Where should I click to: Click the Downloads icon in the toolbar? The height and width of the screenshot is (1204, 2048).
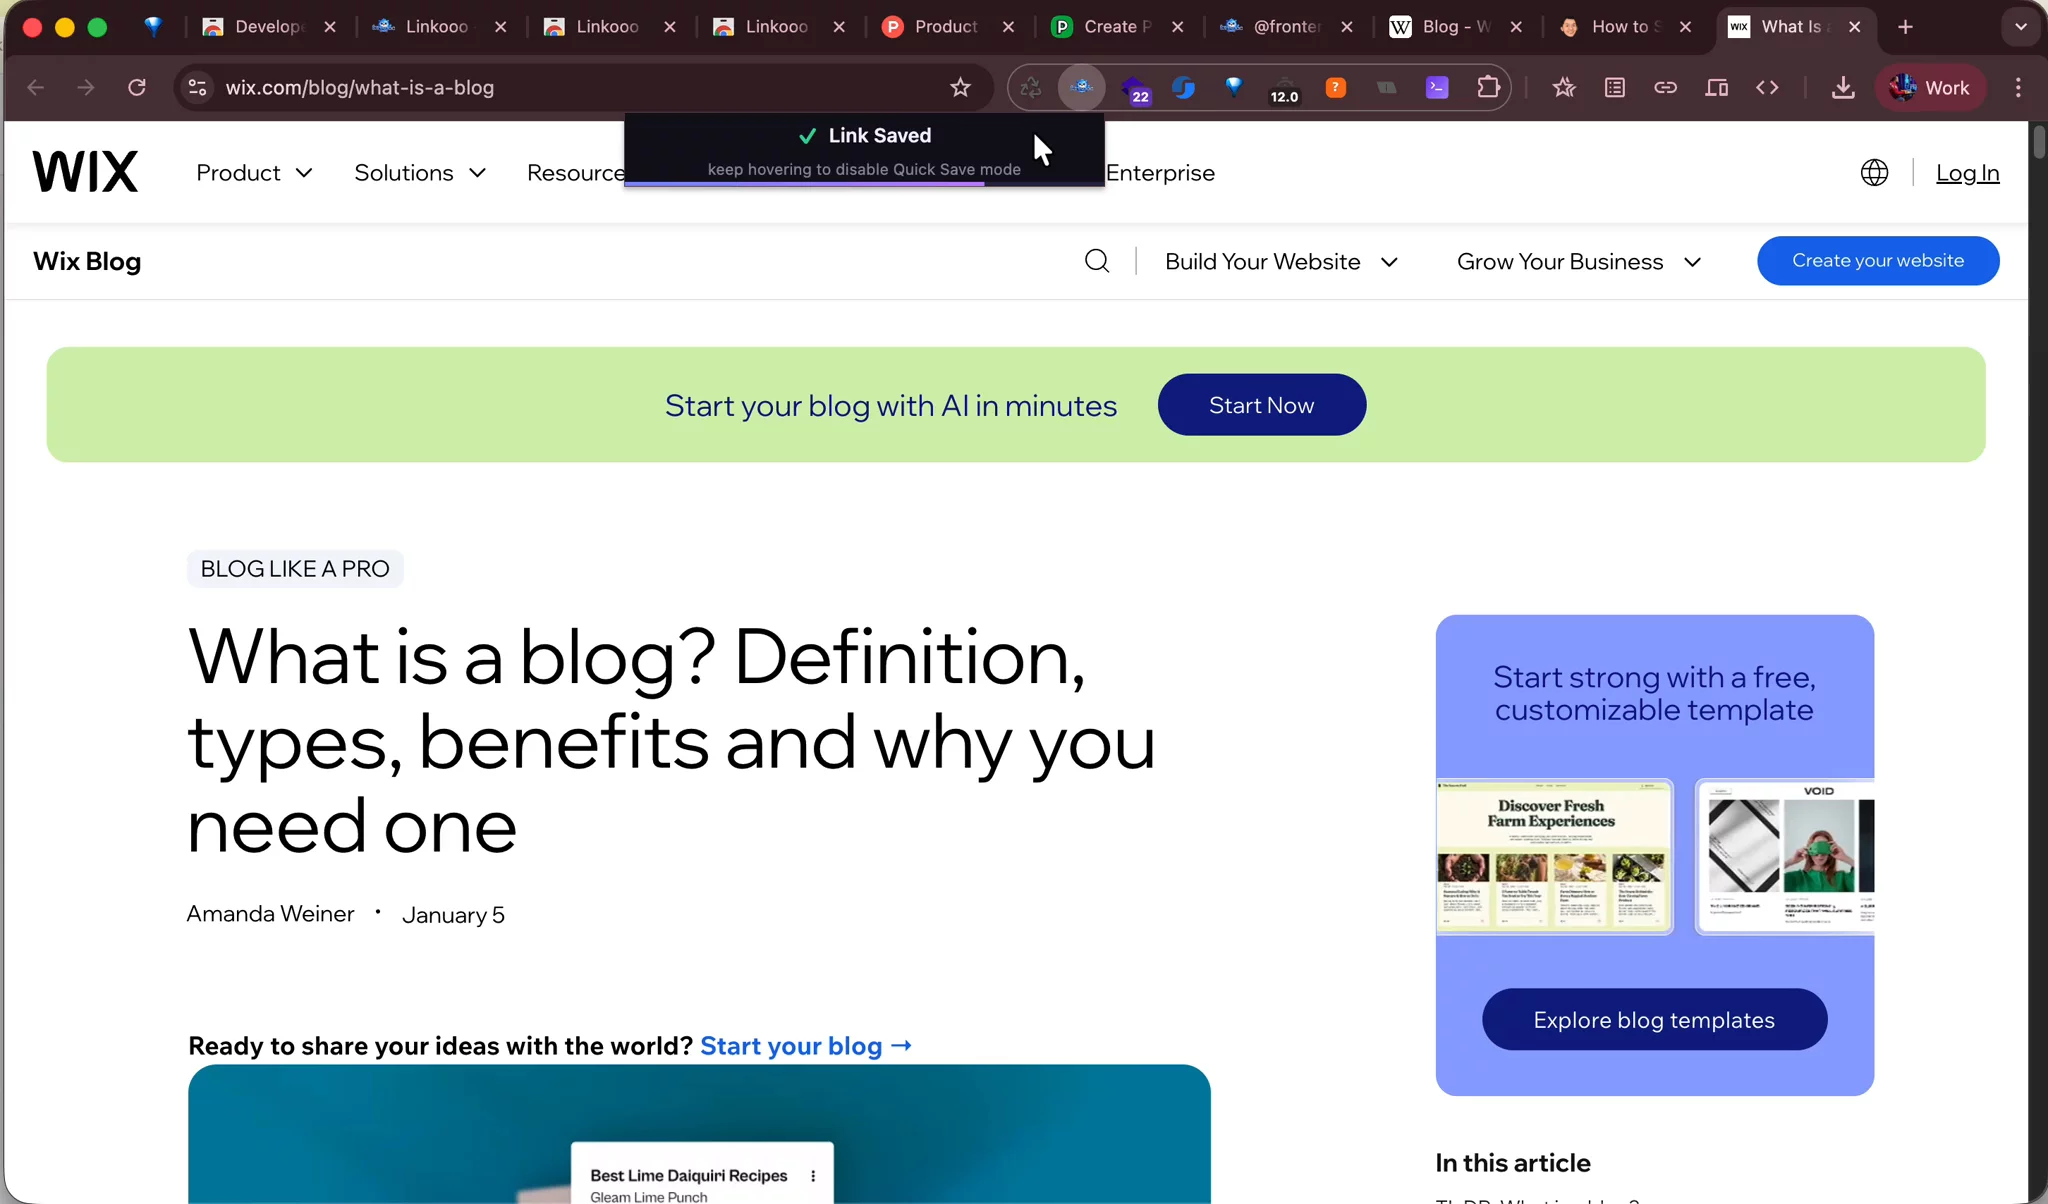pos(1843,88)
